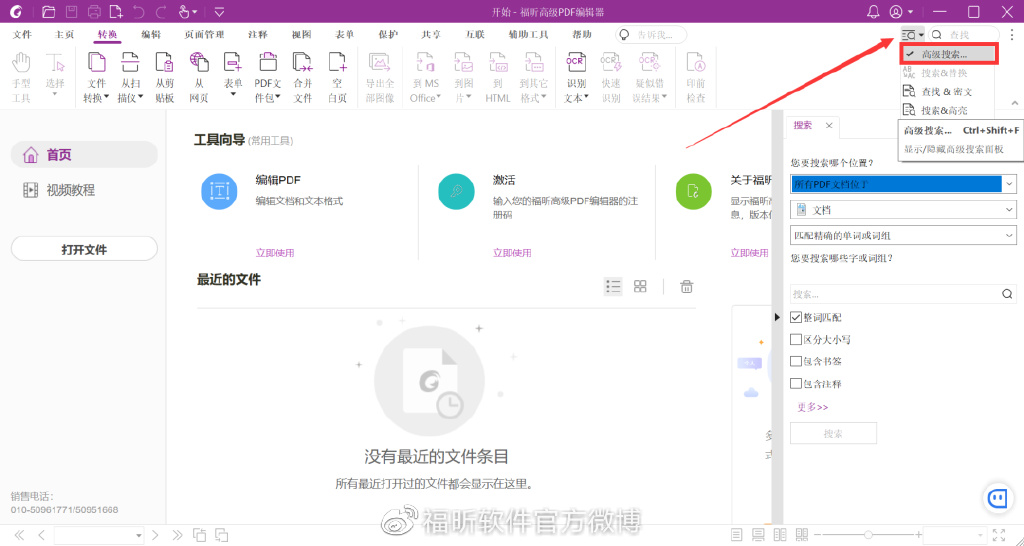
Task: Open the File (文件) menu tab
Action: pyautogui.click(x=22, y=35)
